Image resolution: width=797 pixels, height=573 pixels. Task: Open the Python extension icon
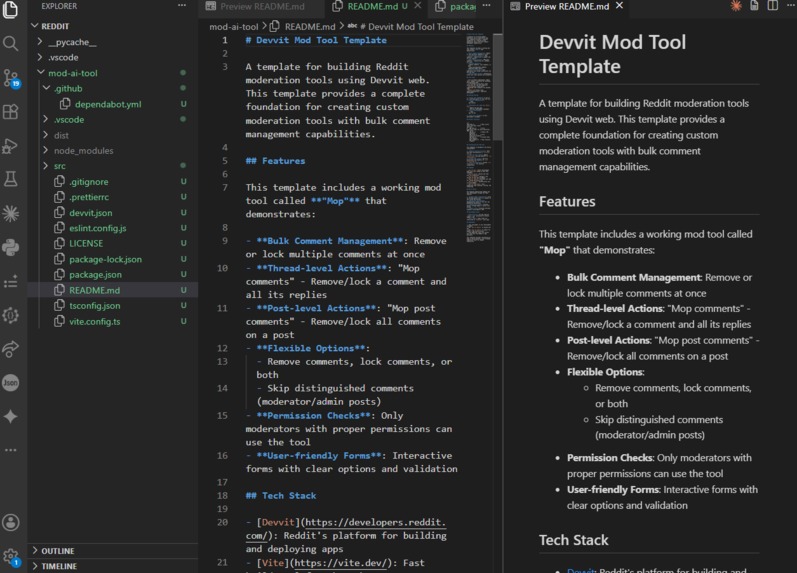click(11, 248)
